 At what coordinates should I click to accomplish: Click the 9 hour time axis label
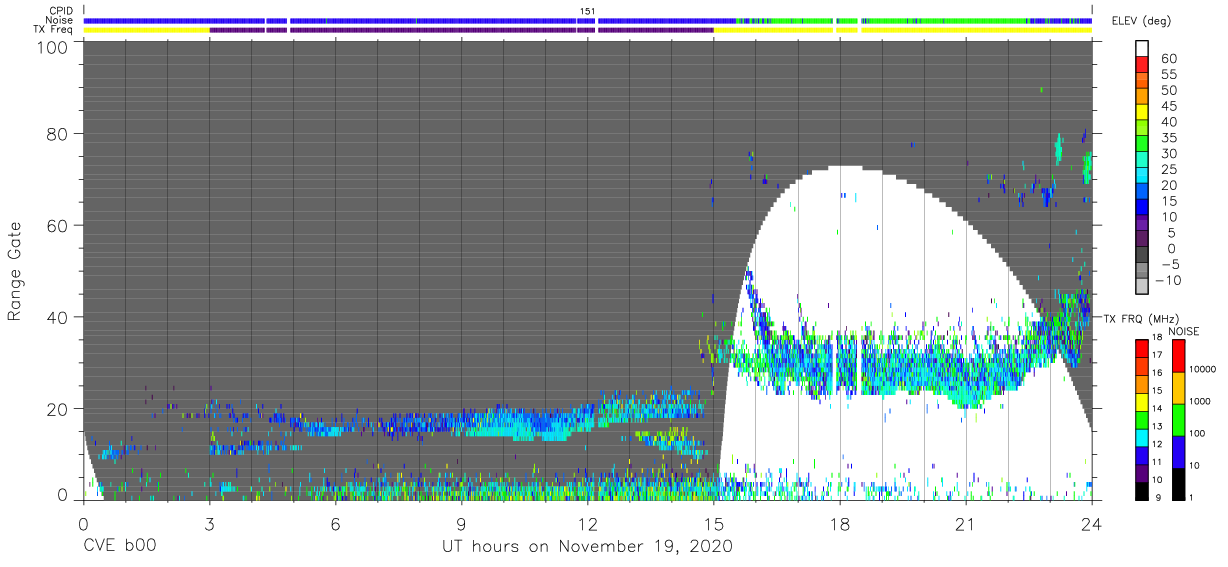(x=461, y=522)
